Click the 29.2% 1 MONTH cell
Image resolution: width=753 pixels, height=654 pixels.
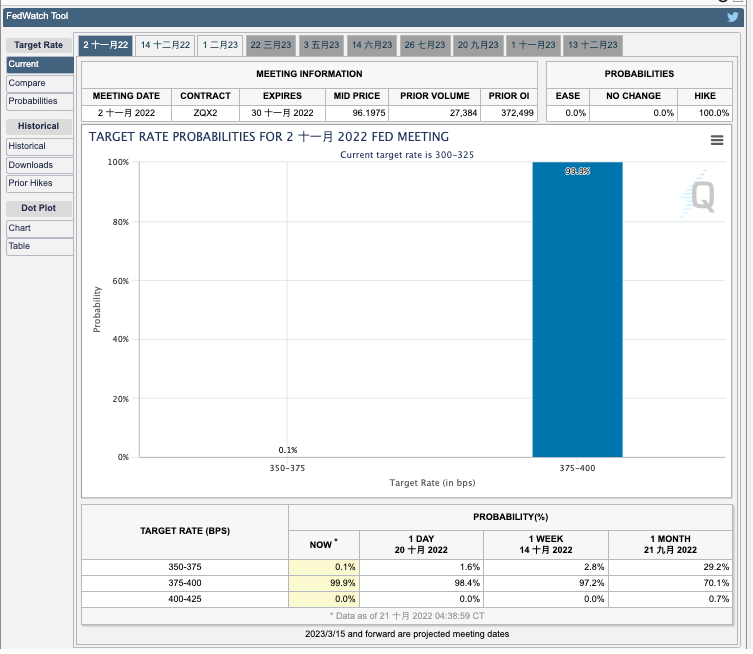tap(670, 567)
